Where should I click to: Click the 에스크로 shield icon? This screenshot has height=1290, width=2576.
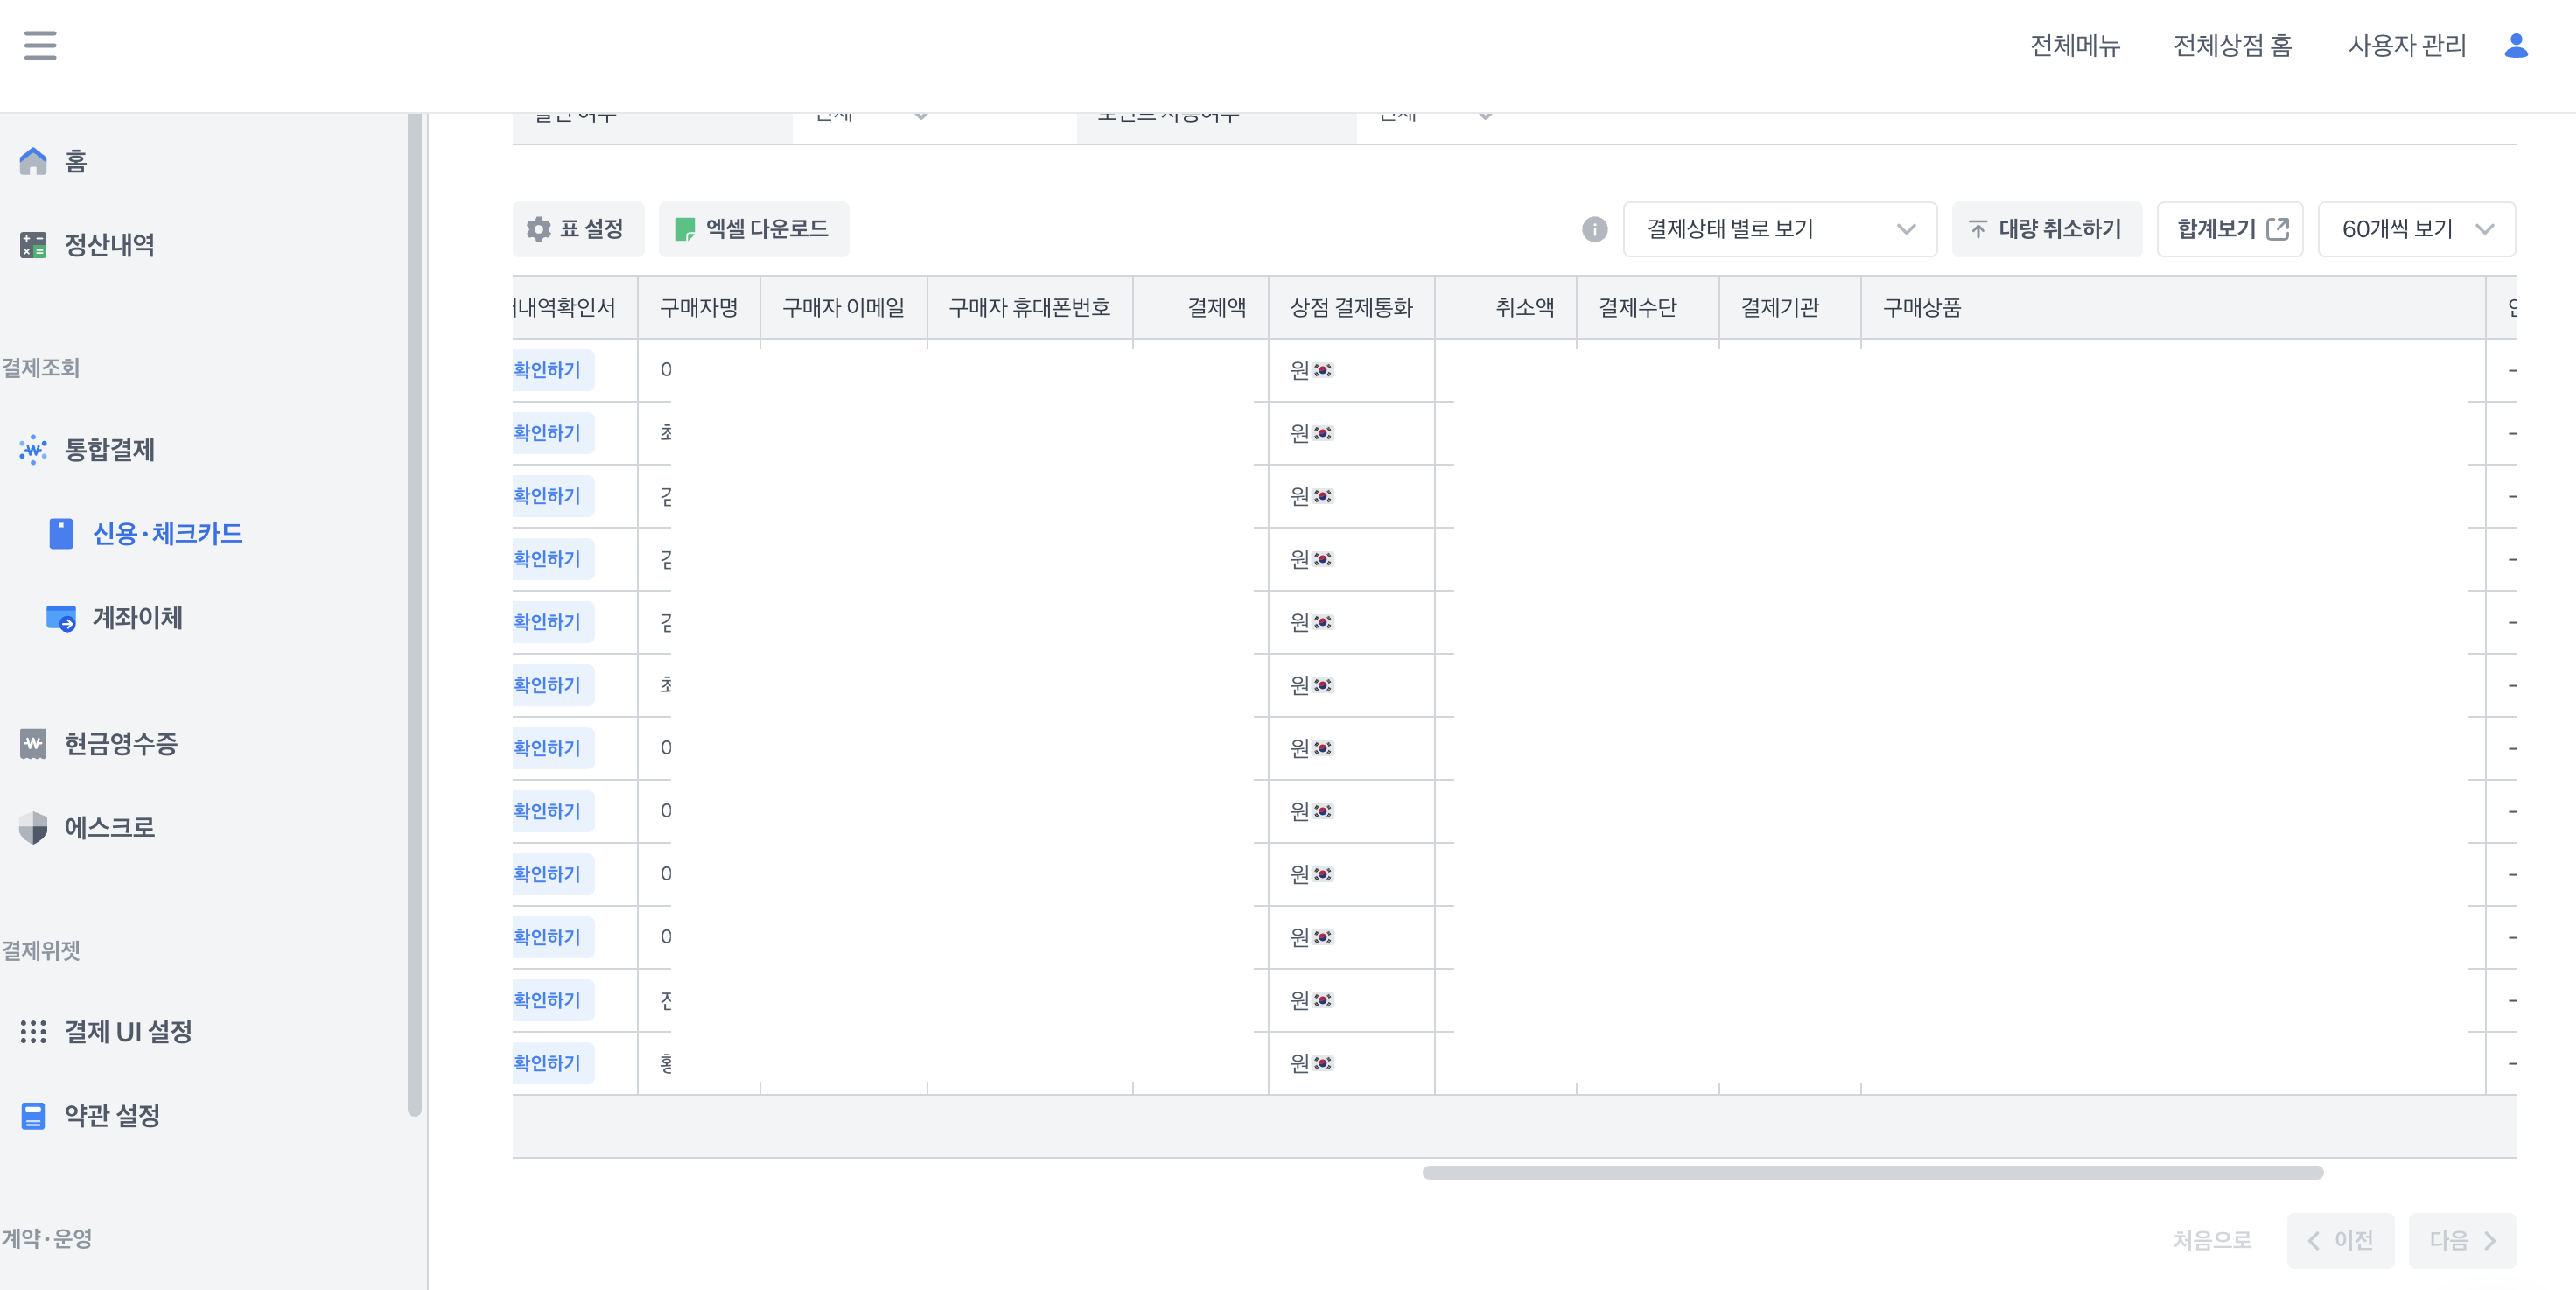coord(33,827)
